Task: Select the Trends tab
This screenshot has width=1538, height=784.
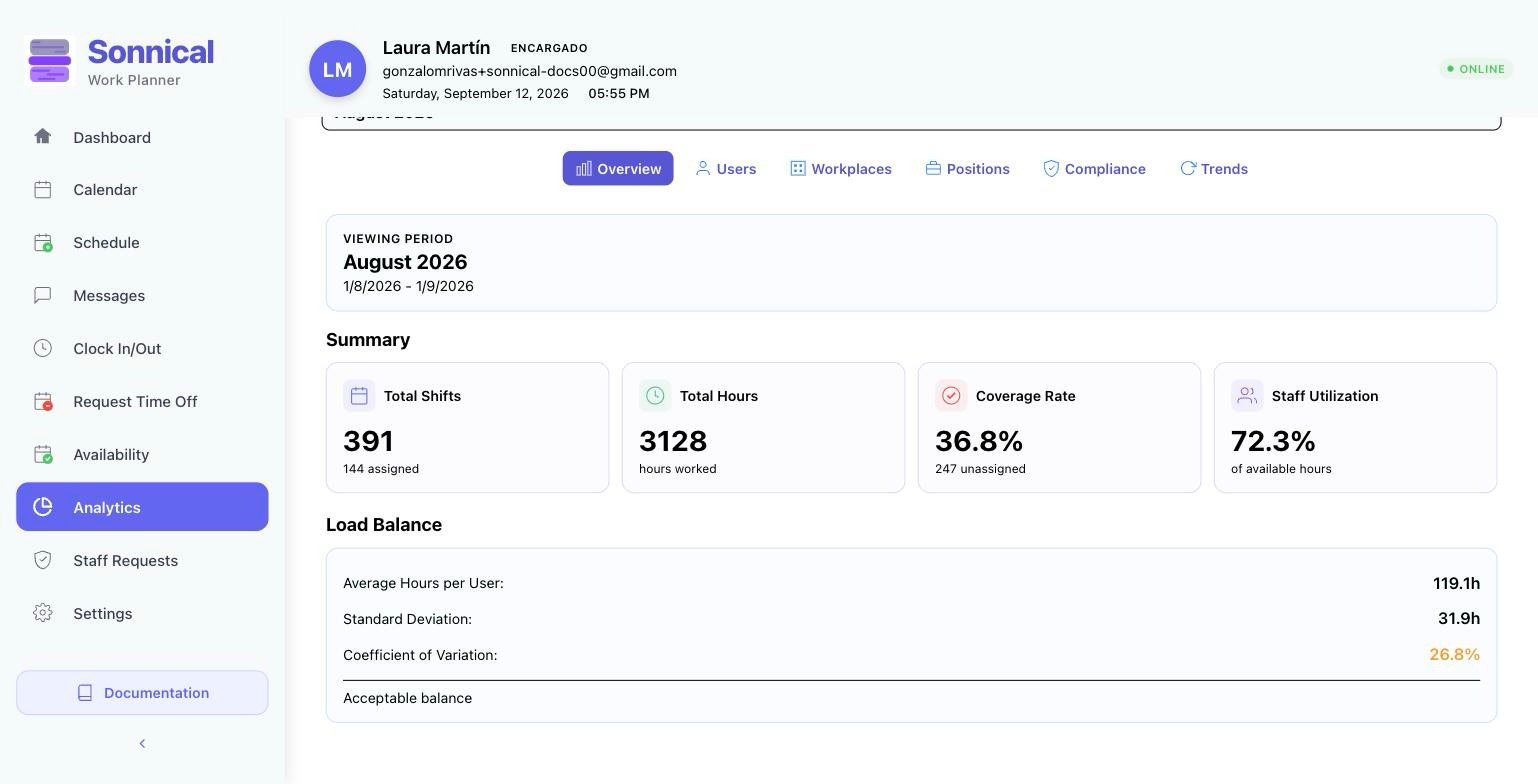Action: point(1214,169)
